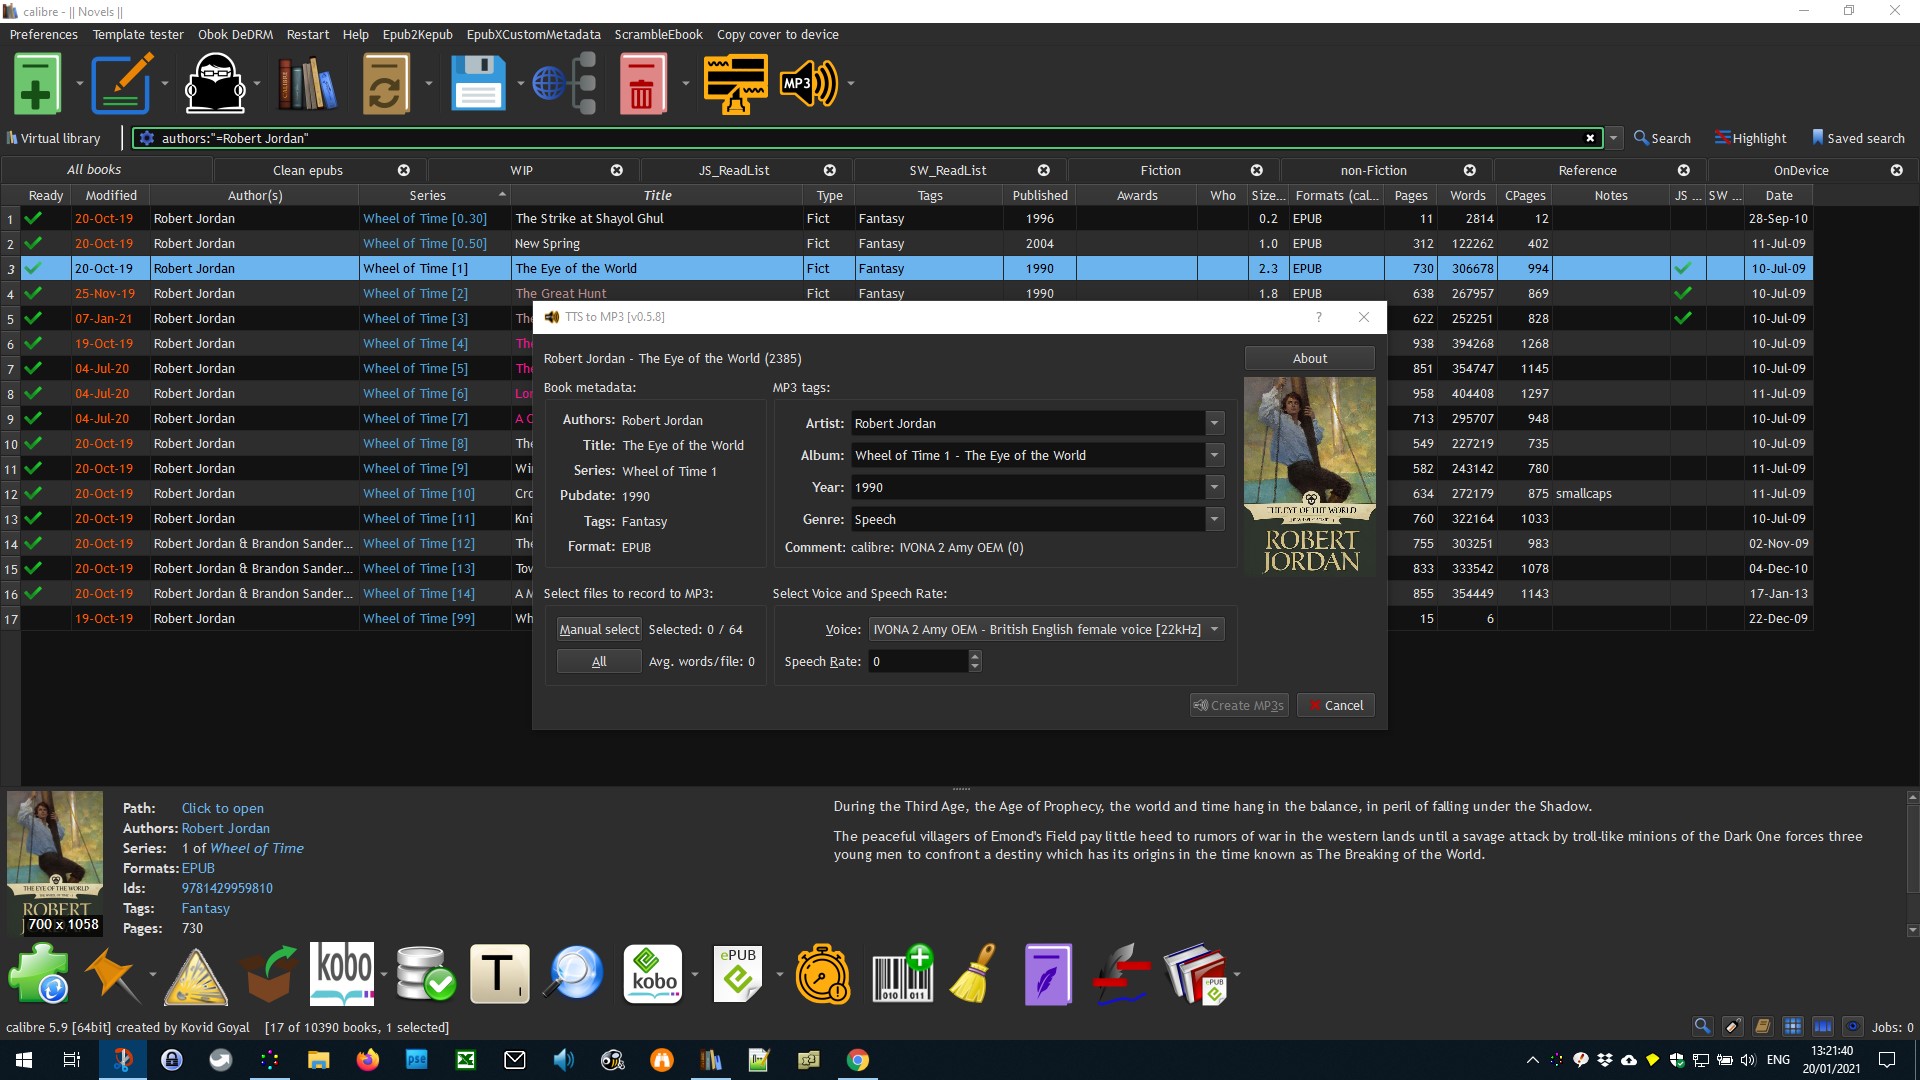Click the database check icon

(426, 974)
